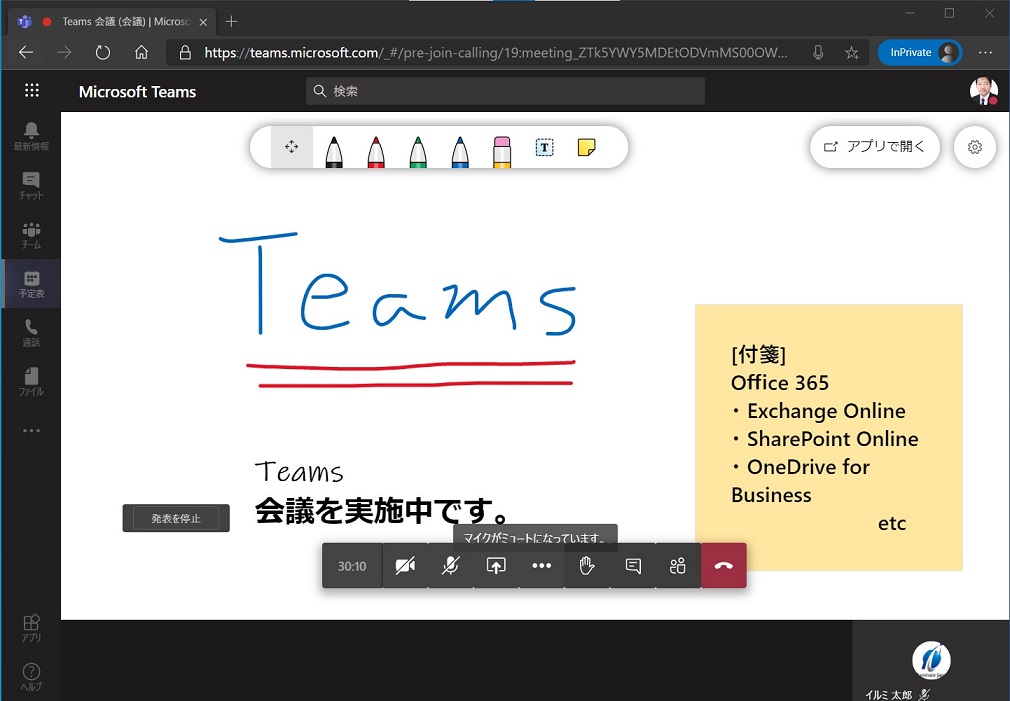
Task: Go to 予定表 calendar
Action: (x=31, y=284)
